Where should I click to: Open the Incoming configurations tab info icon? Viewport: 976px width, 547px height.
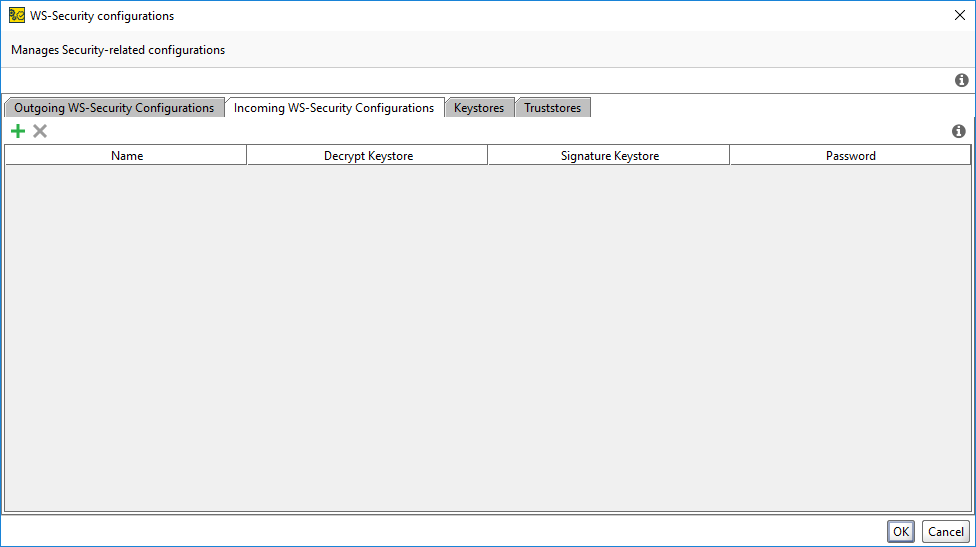(959, 131)
